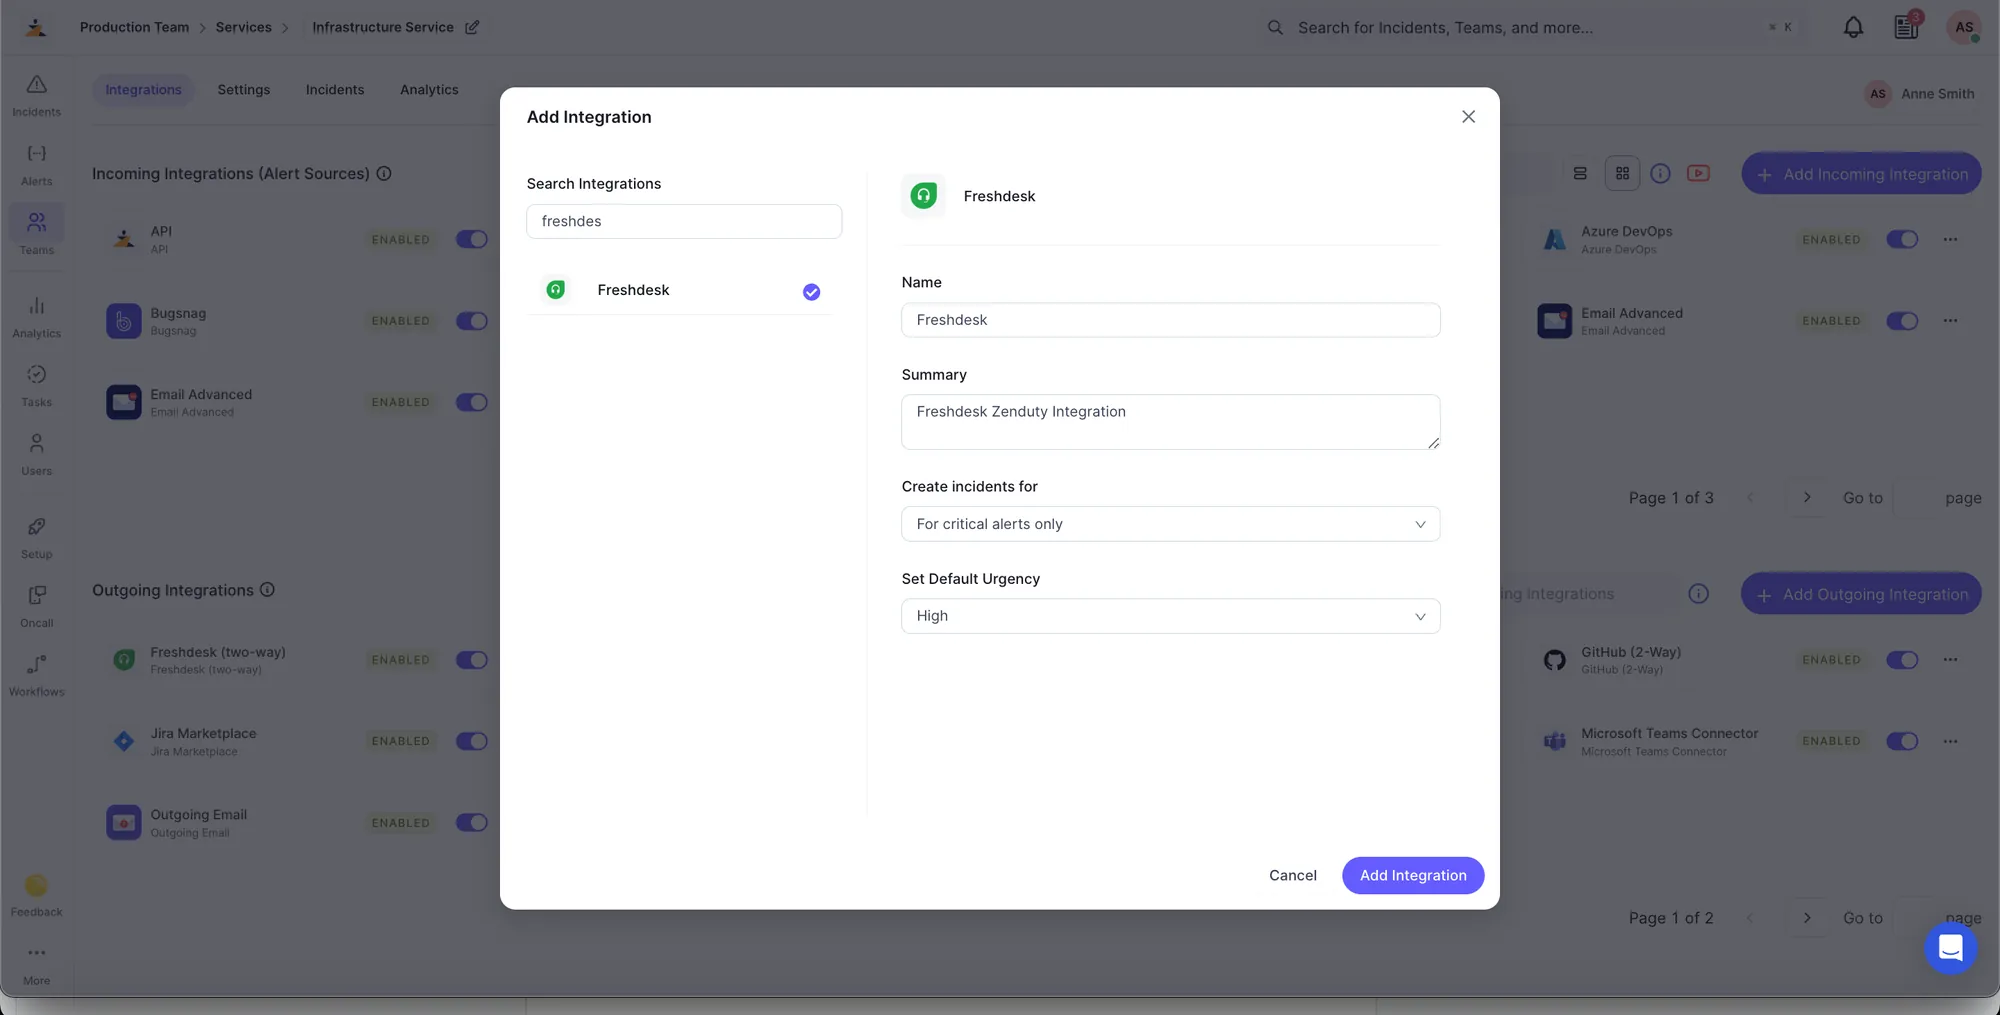Viewport: 2000px width, 1015px height.
Task: Click the info icon beside Outgoing Integrations heading
Action: pos(267,590)
